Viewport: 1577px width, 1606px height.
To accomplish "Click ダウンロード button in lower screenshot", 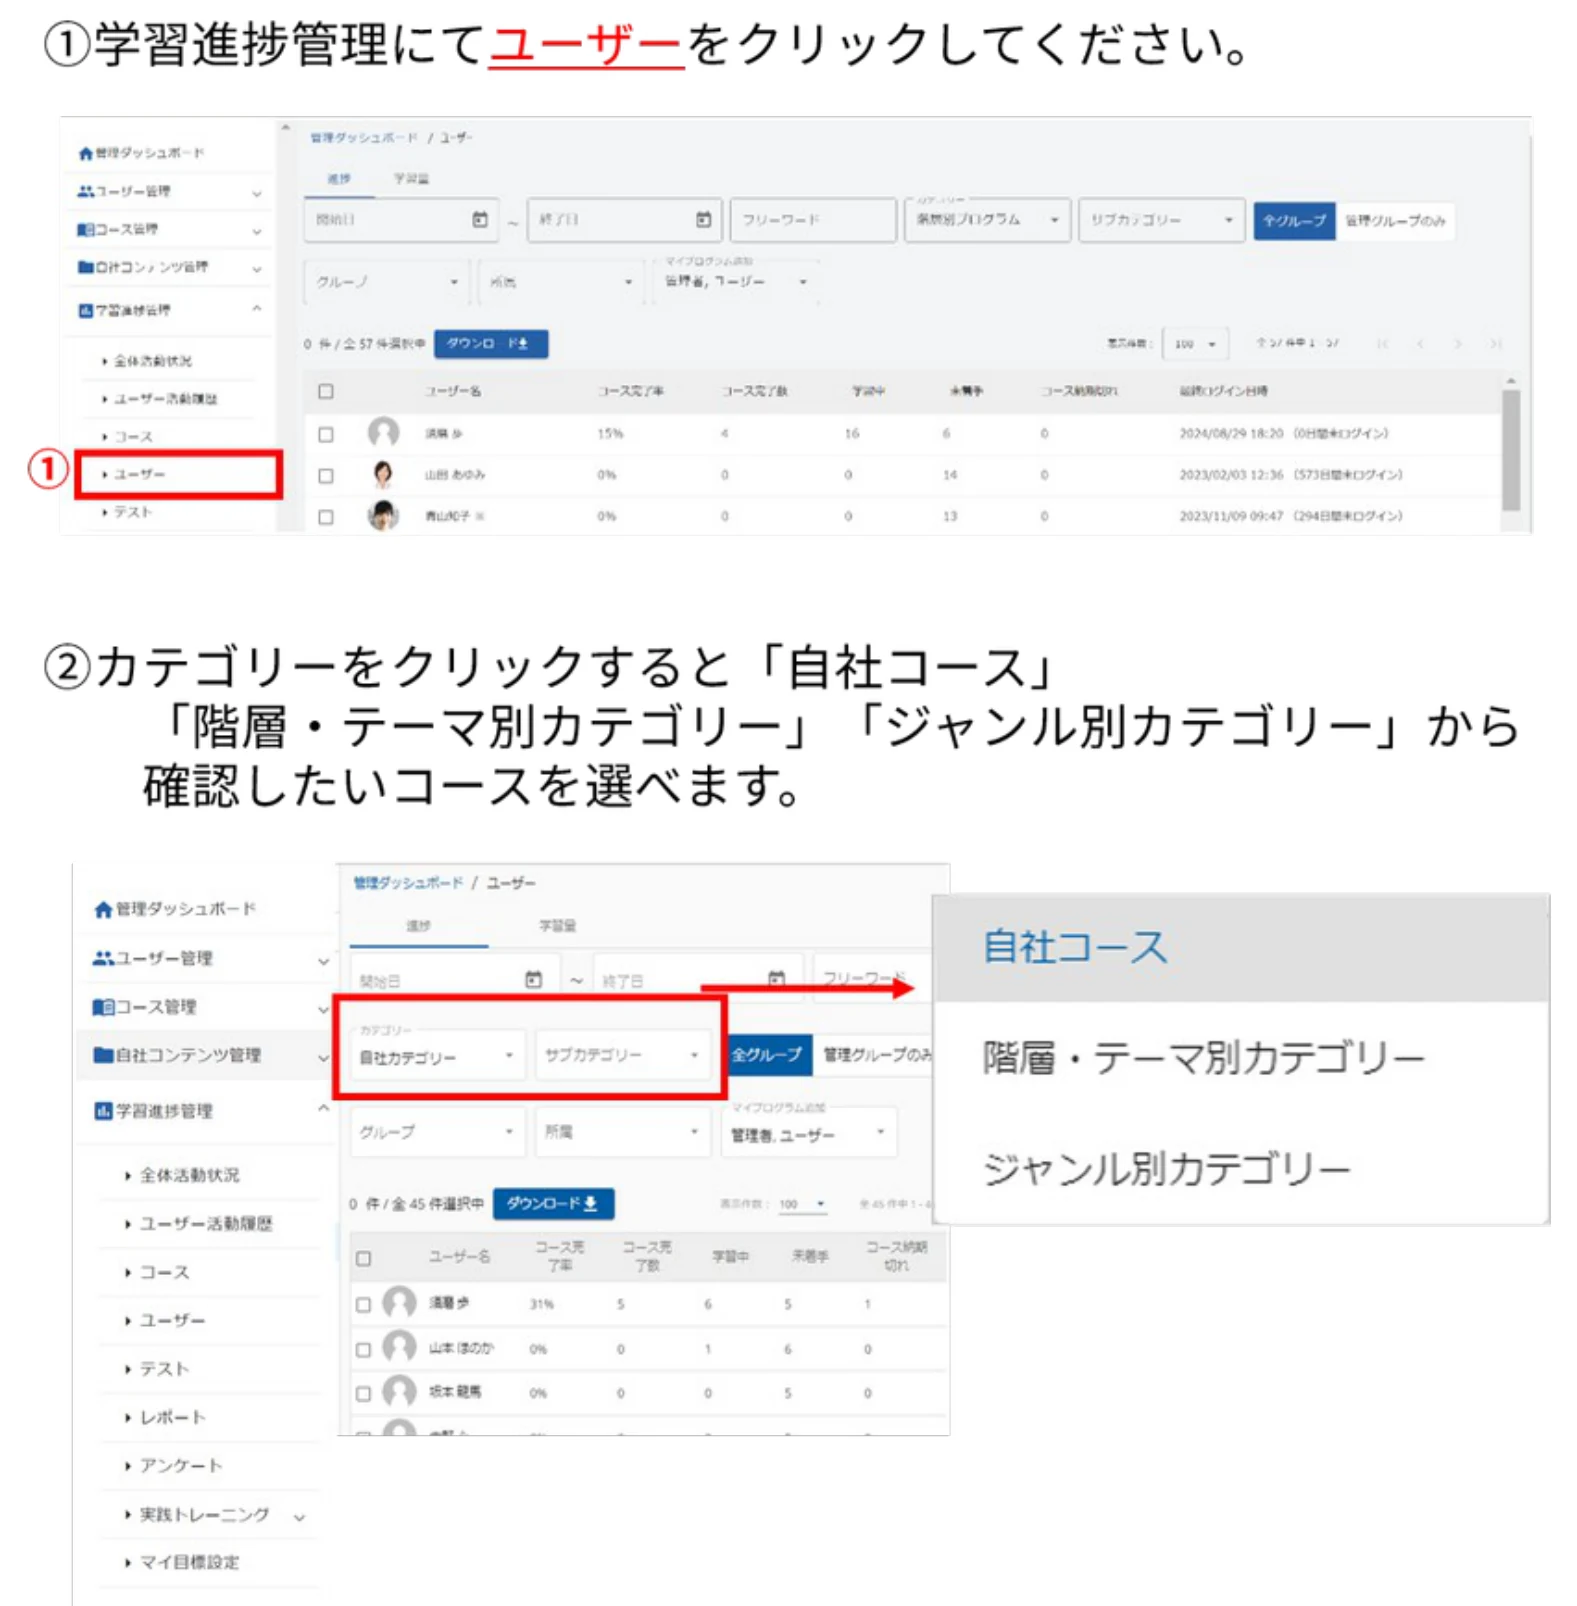I will tap(553, 1203).
